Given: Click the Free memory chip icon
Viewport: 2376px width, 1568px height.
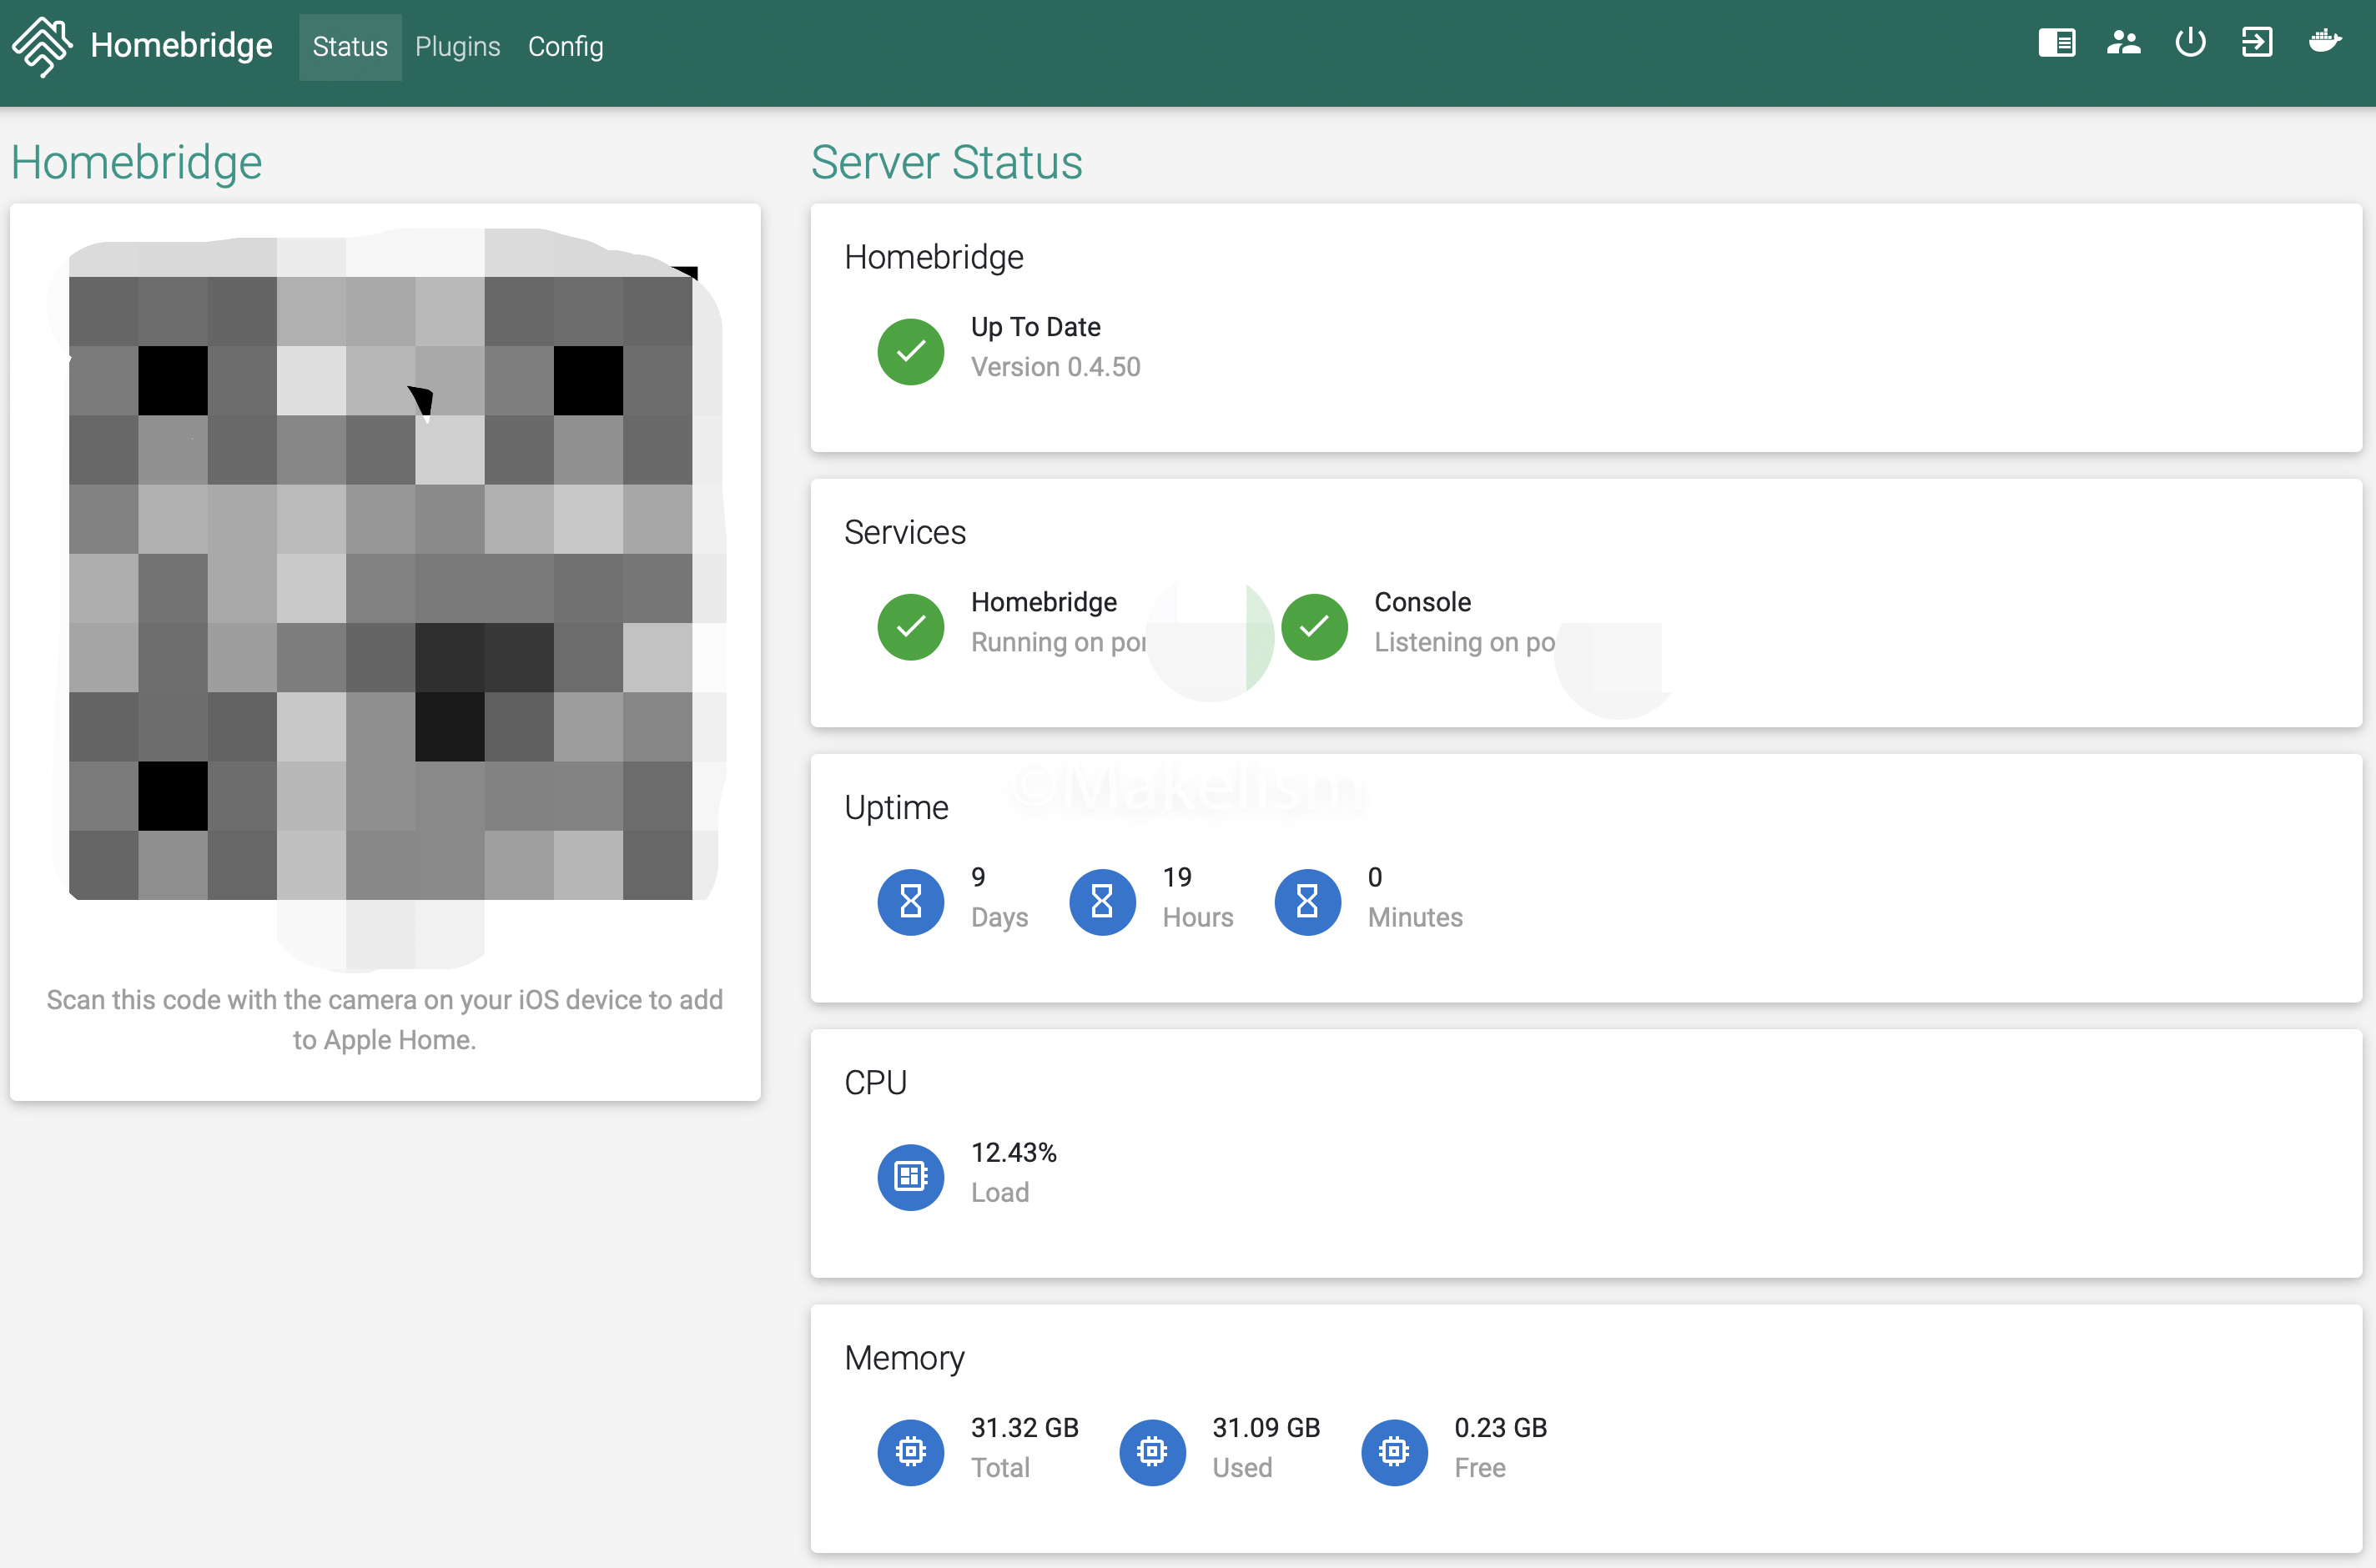Looking at the screenshot, I should 1394,1452.
